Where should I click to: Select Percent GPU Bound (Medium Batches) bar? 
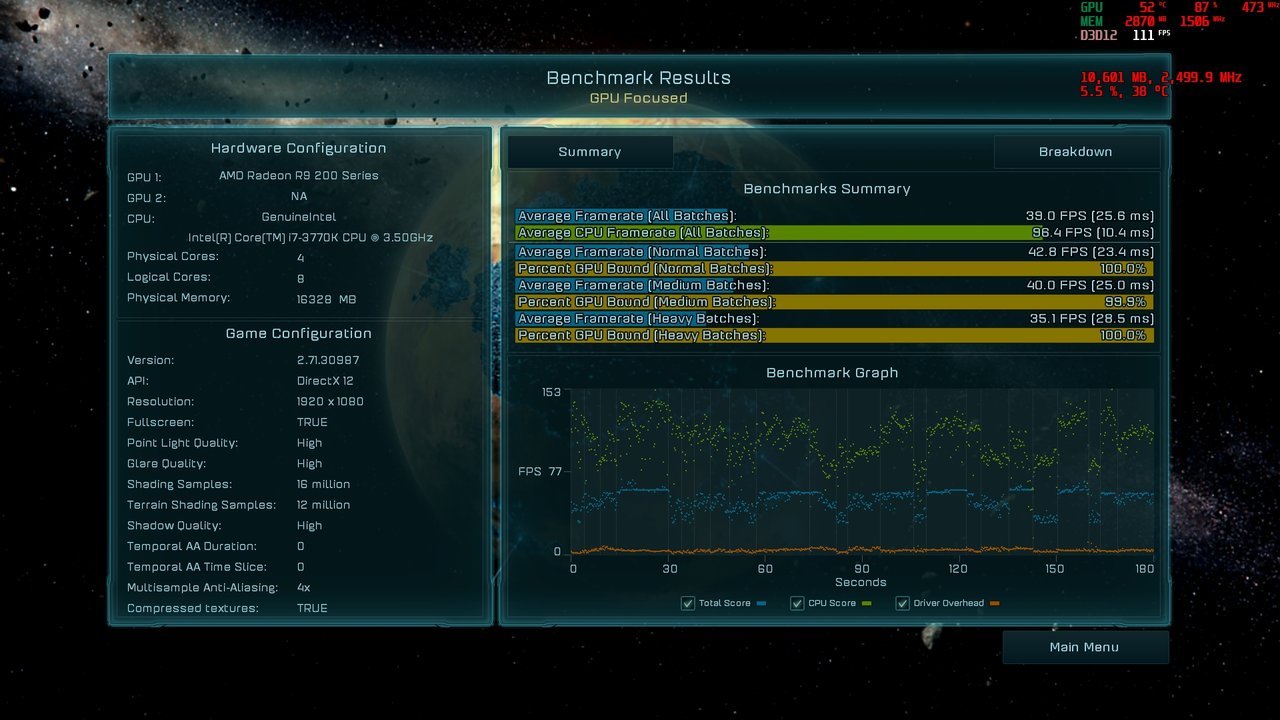(x=835, y=302)
